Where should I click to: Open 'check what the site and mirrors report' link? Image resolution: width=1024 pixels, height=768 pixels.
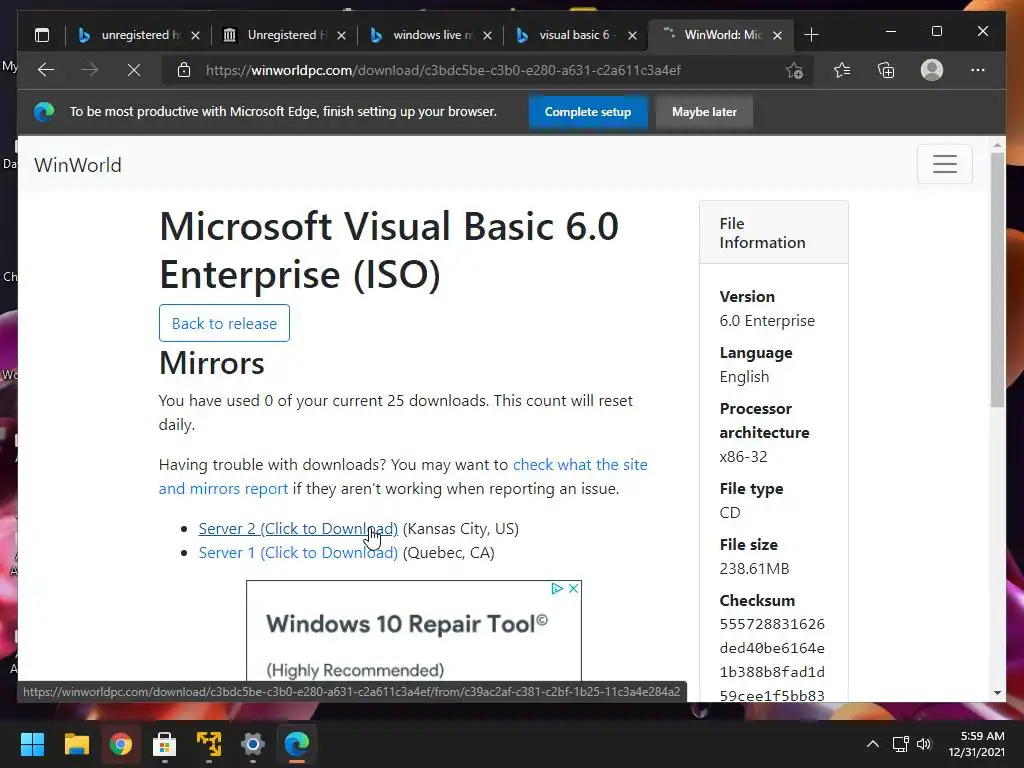click(x=403, y=477)
